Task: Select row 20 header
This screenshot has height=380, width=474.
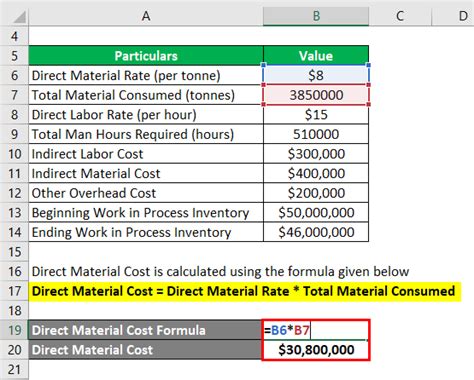Action: pyautogui.click(x=14, y=350)
